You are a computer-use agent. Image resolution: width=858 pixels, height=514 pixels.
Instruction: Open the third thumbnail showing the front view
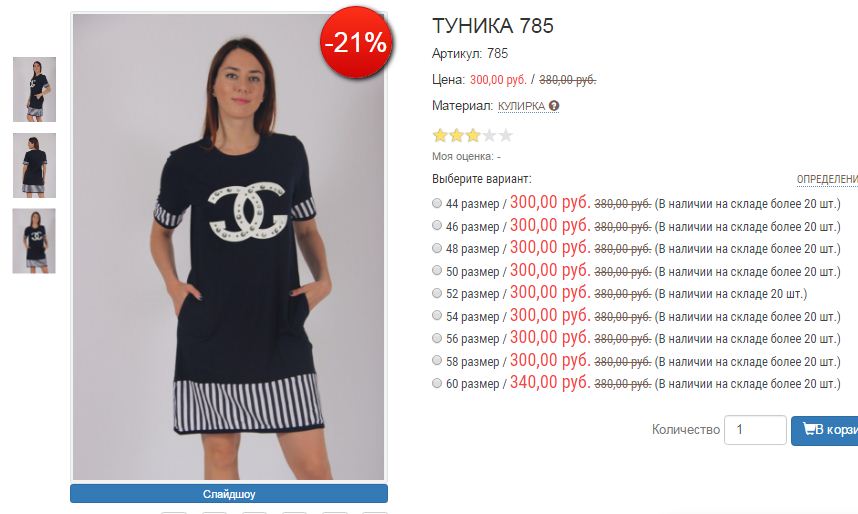tap(34, 241)
